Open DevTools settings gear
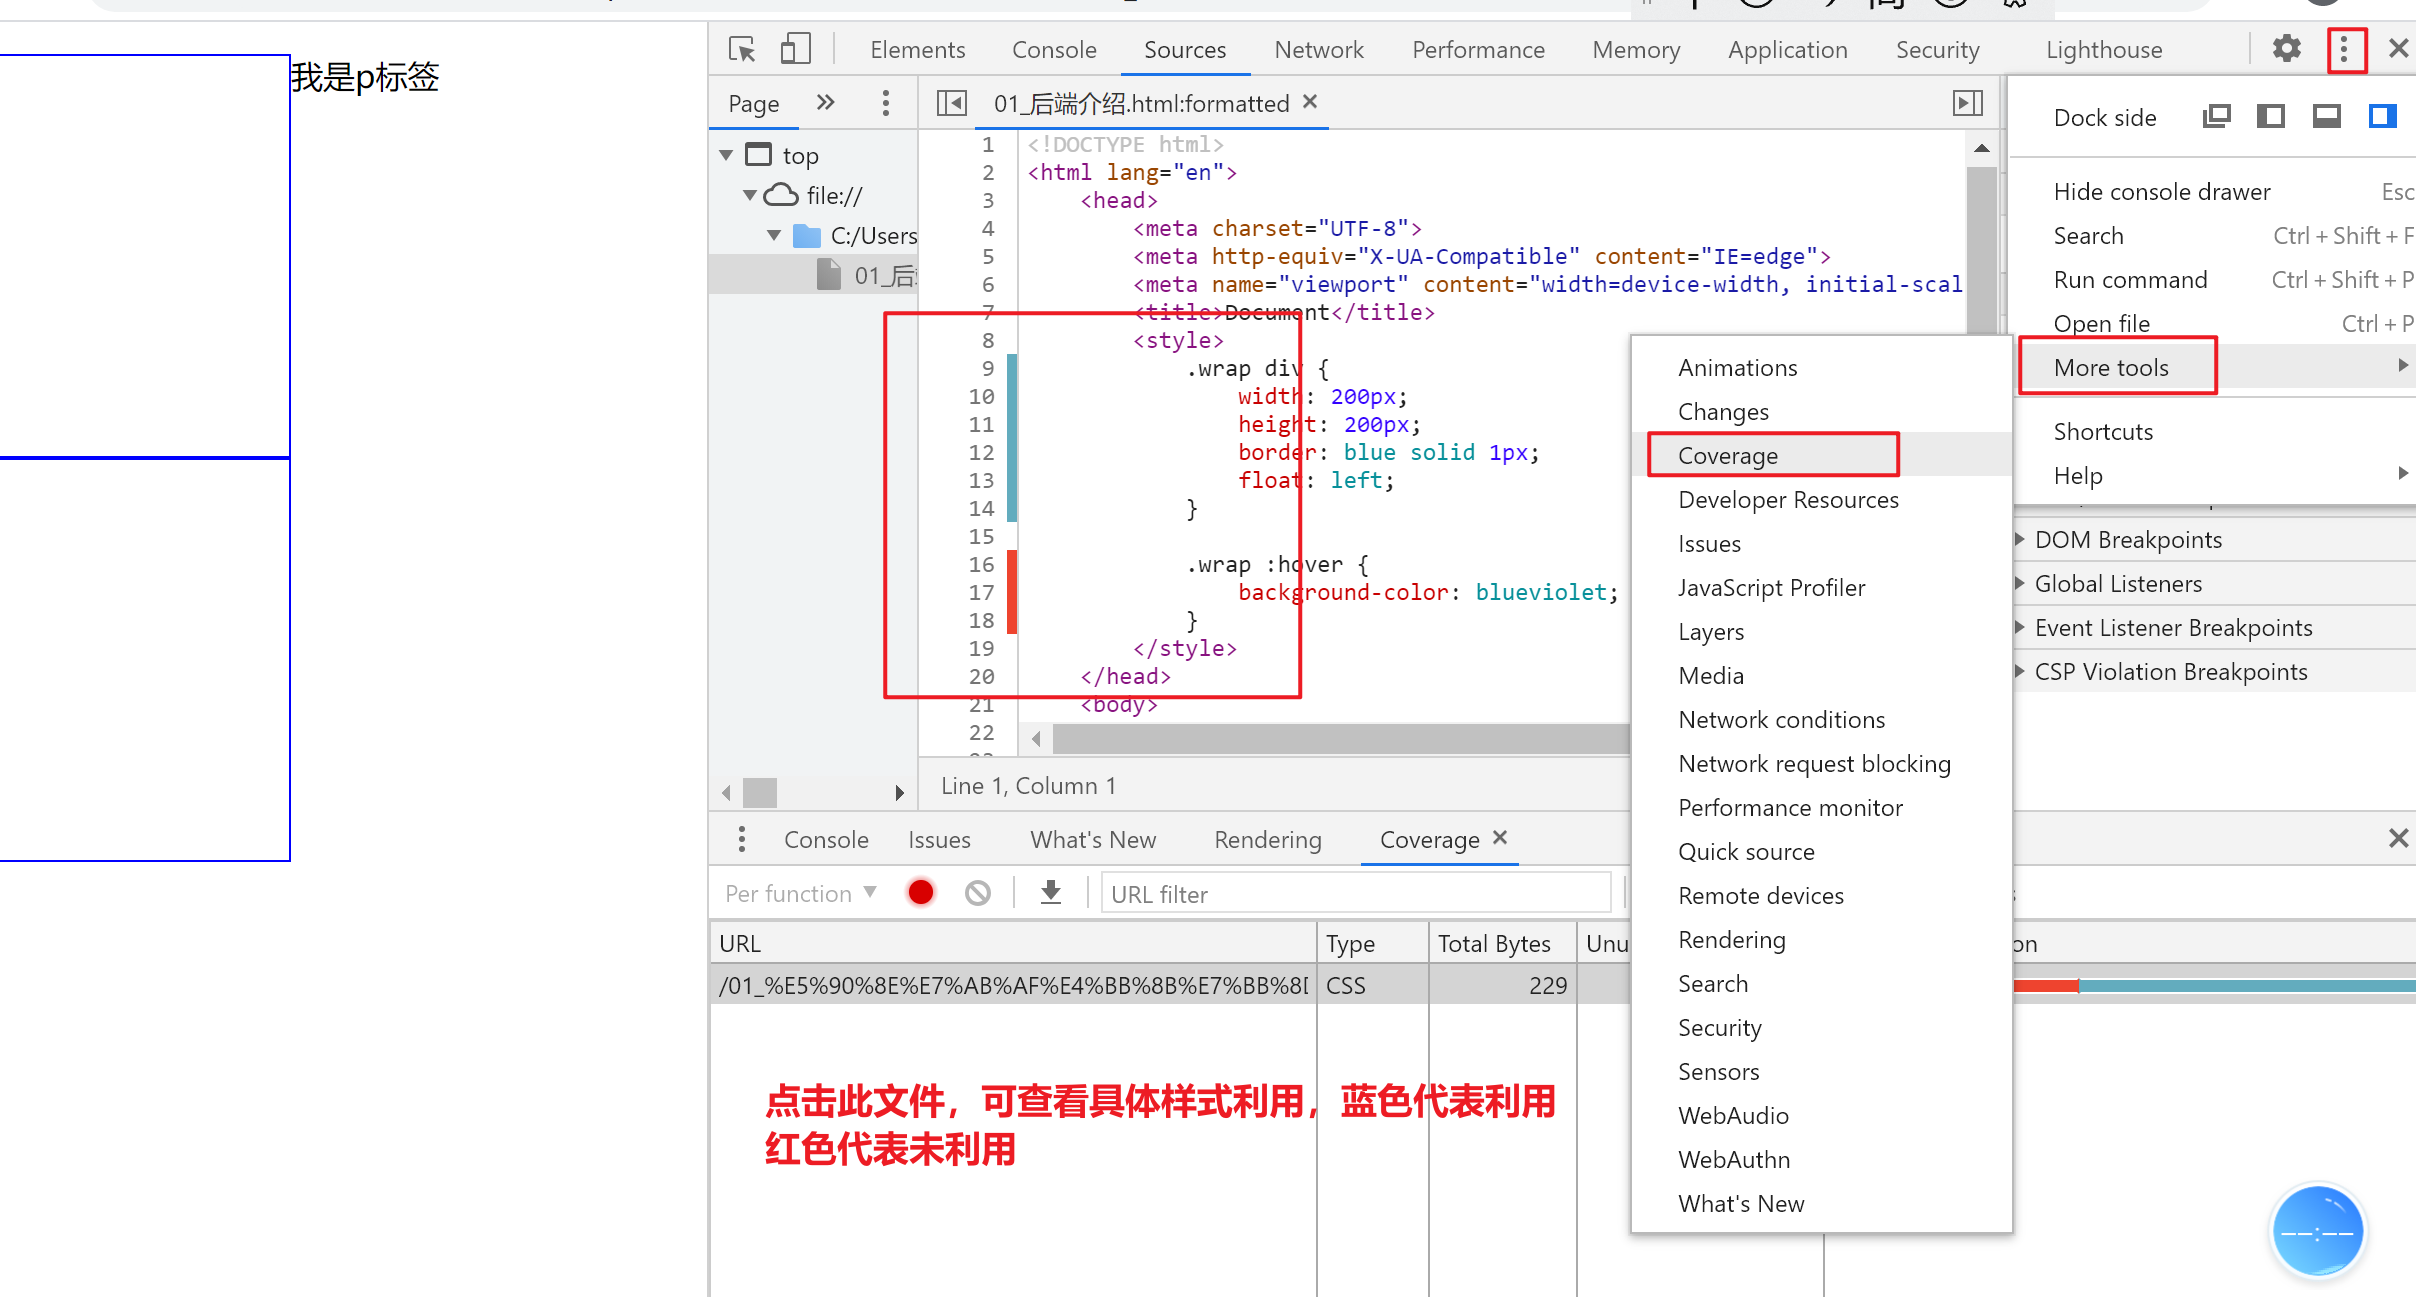Image resolution: width=2416 pixels, height=1297 pixels. tap(2287, 48)
